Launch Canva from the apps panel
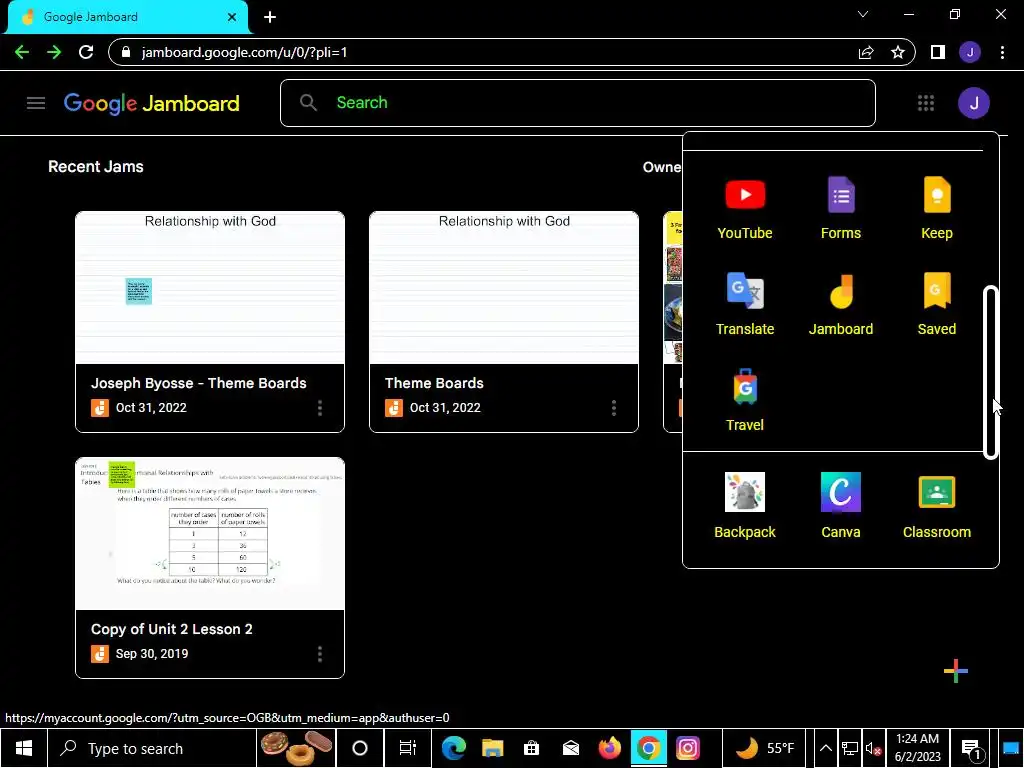 tap(840, 506)
